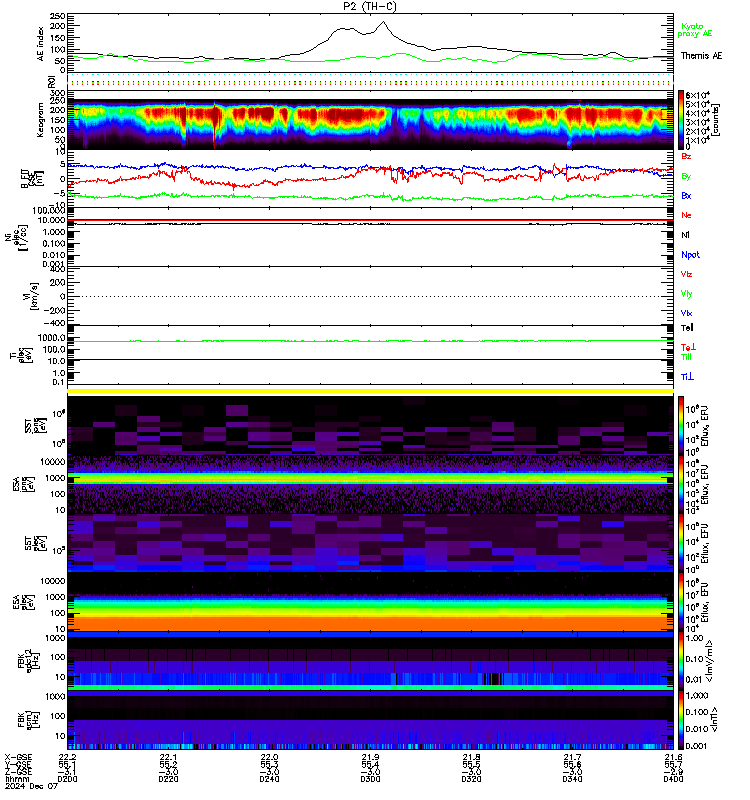Click the FBK scm1 nT color bar

click(x=681, y=720)
